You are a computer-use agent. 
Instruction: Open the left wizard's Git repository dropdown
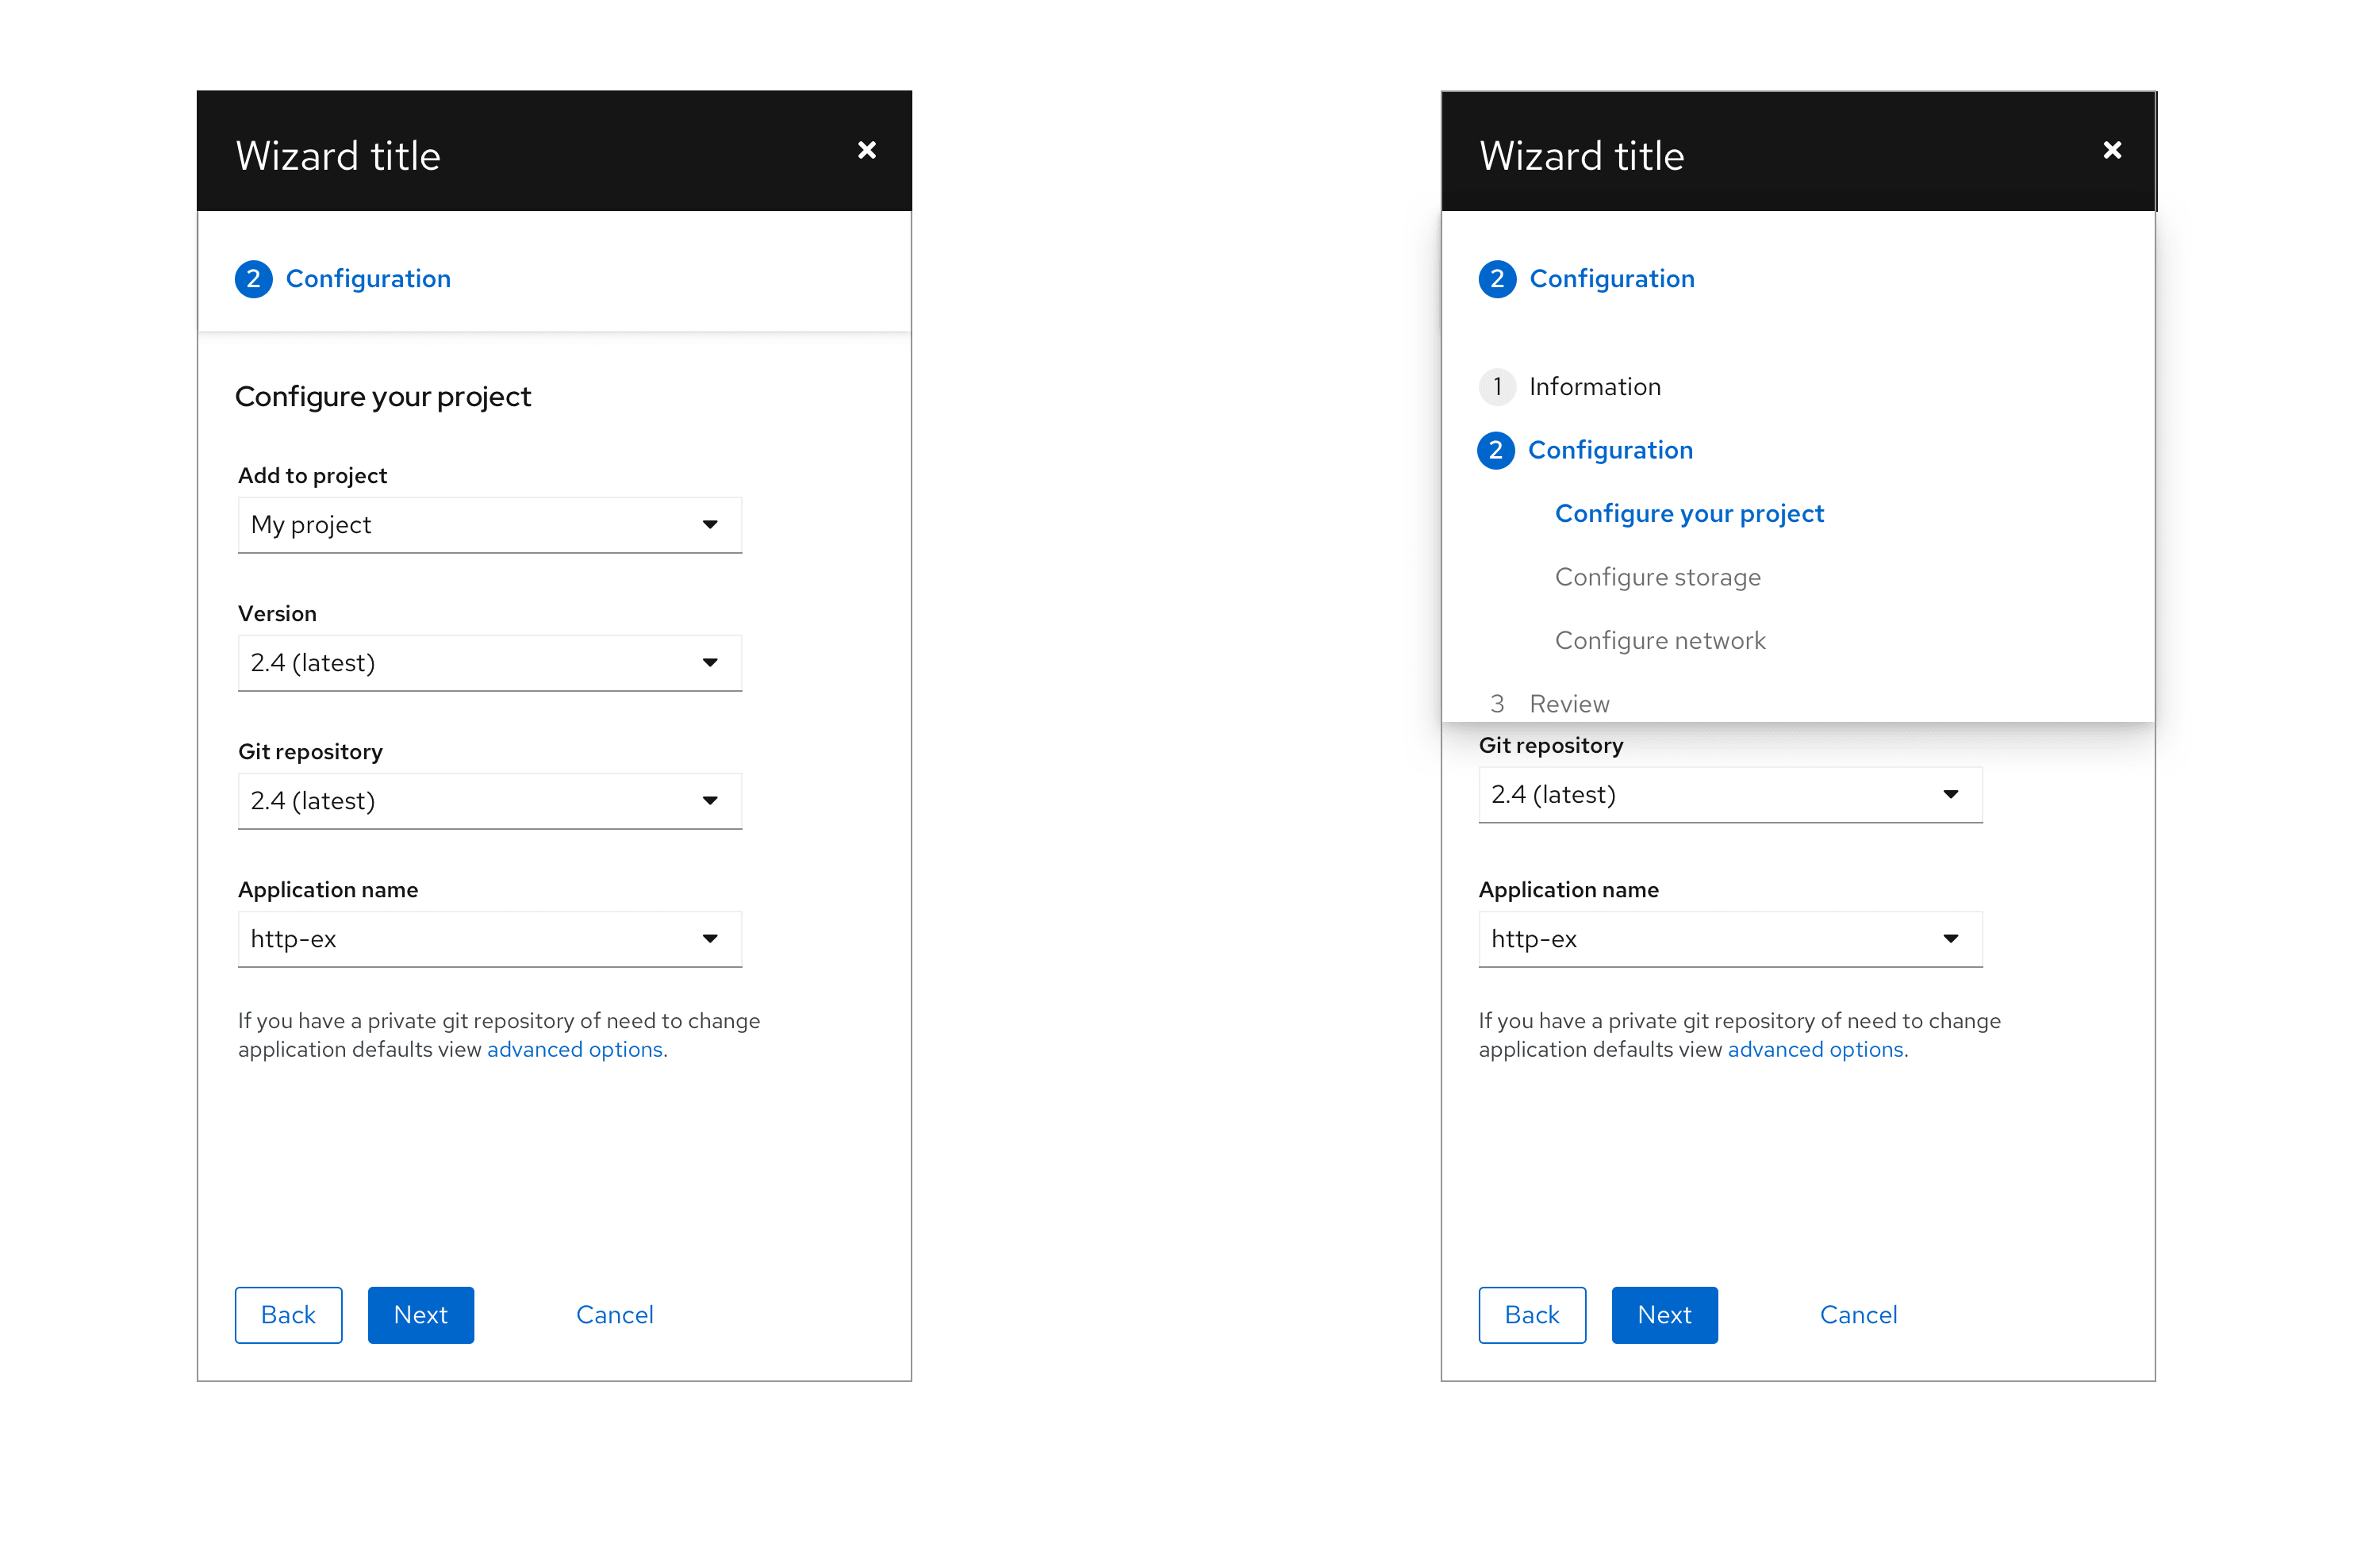pyautogui.click(x=489, y=801)
